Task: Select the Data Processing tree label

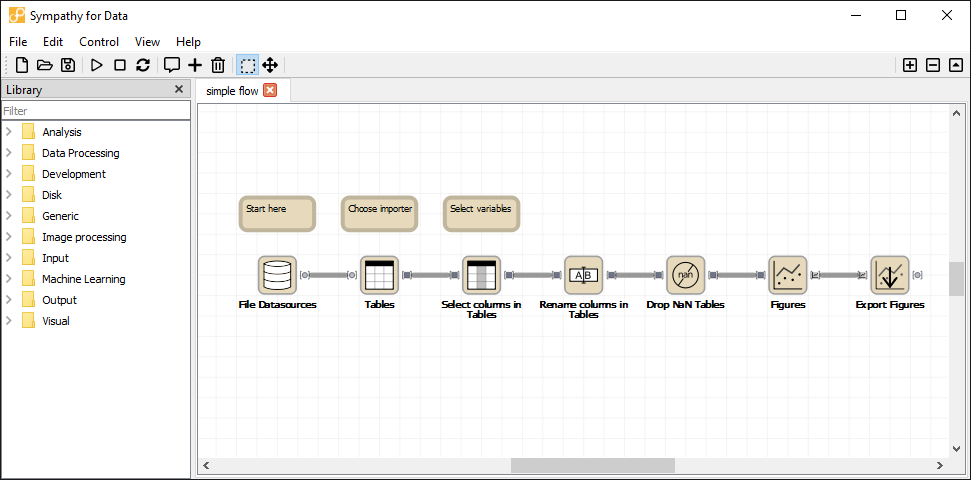Action: pos(81,153)
